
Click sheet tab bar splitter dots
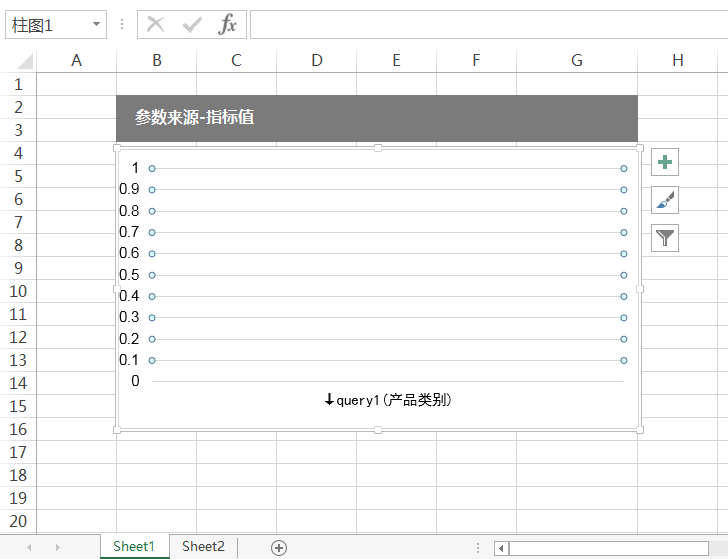pos(478,548)
